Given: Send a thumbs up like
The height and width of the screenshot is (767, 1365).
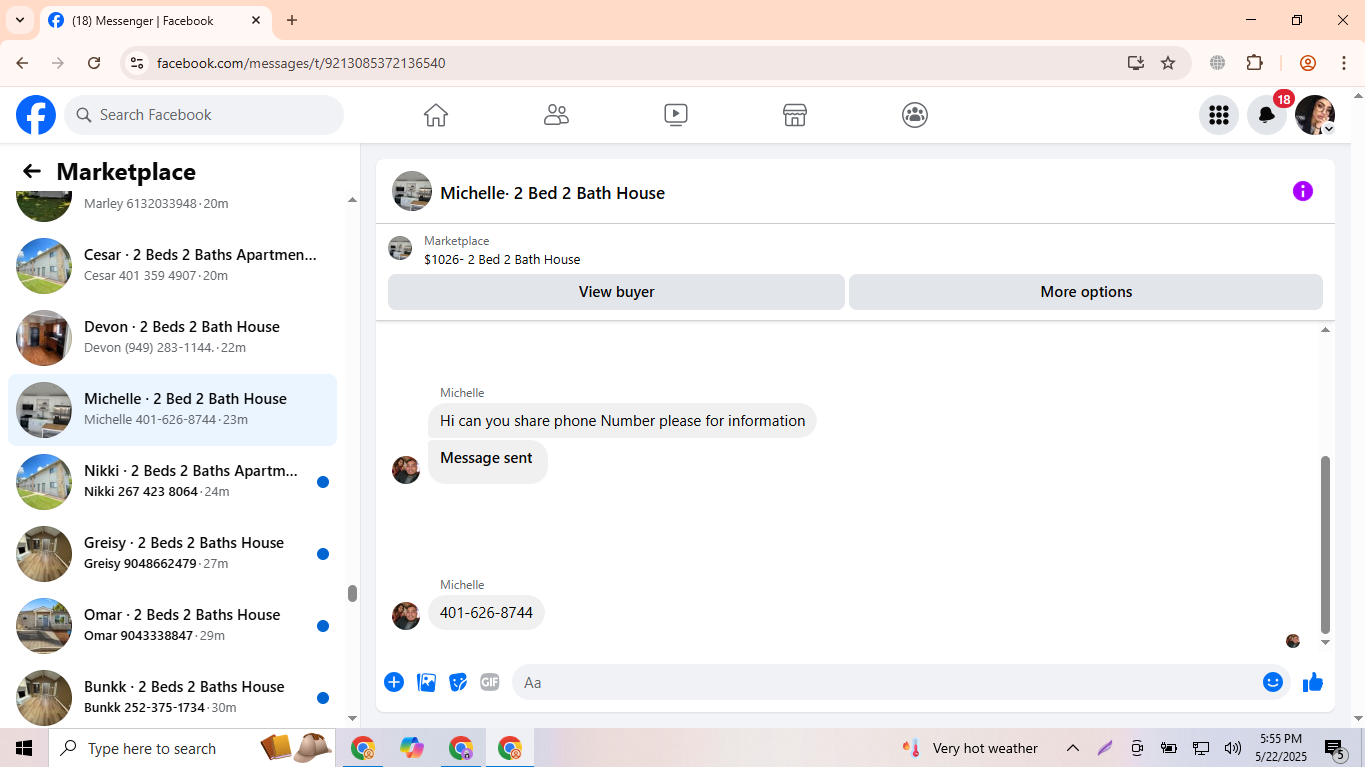Looking at the screenshot, I should coord(1313,682).
